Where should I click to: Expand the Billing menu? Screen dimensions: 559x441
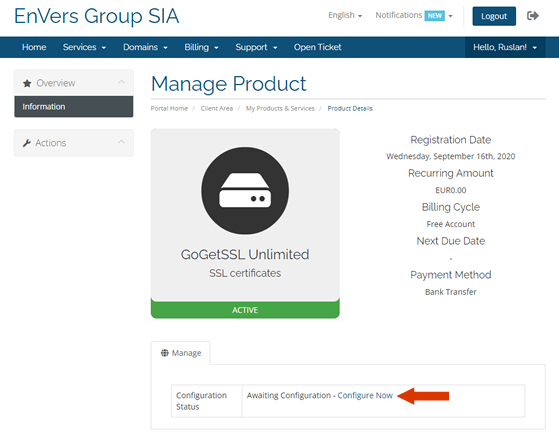point(201,47)
